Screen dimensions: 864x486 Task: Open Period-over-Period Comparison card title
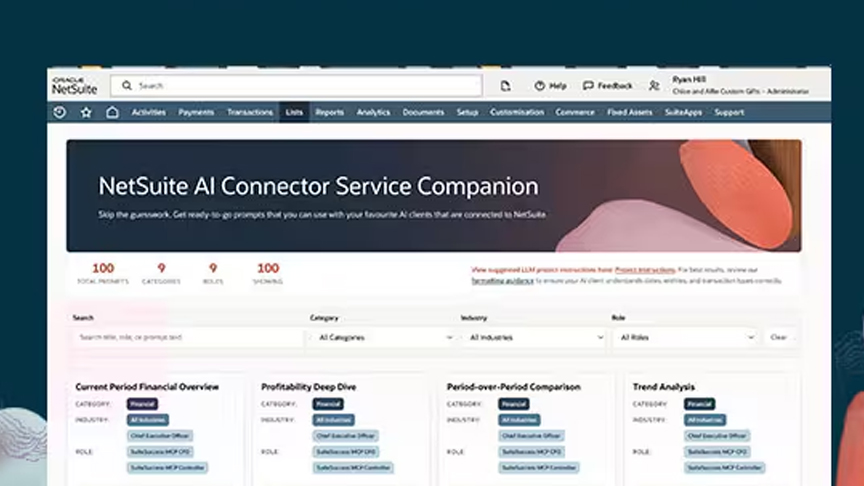point(514,387)
